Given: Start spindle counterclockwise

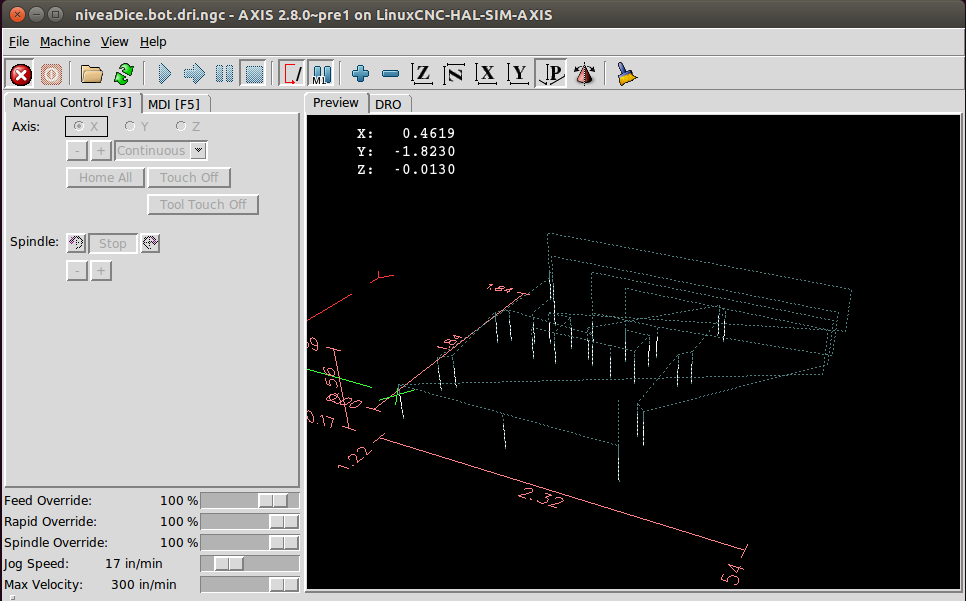Looking at the screenshot, I should click(x=76, y=243).
